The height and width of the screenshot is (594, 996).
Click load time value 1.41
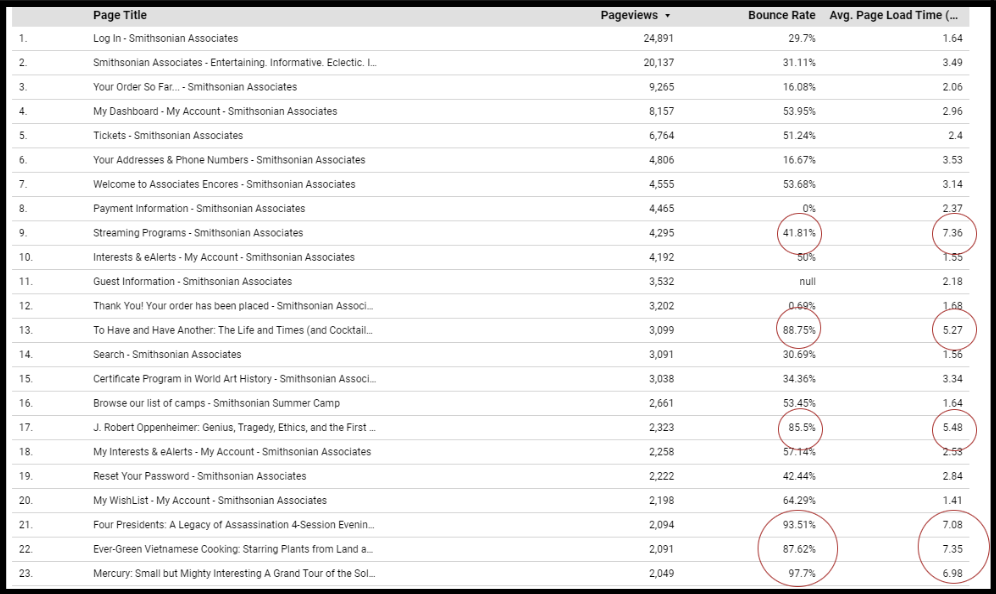952,501
